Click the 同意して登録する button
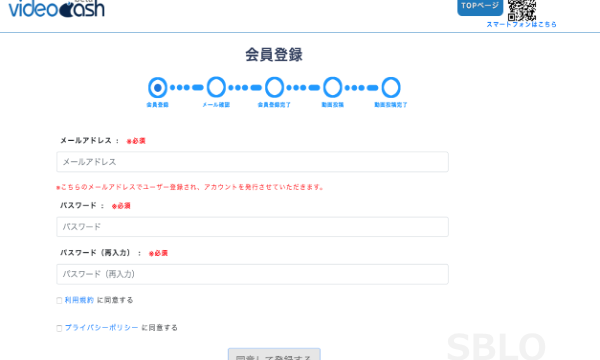This screenshot has width=600, height=360. (x=274, y=355)
